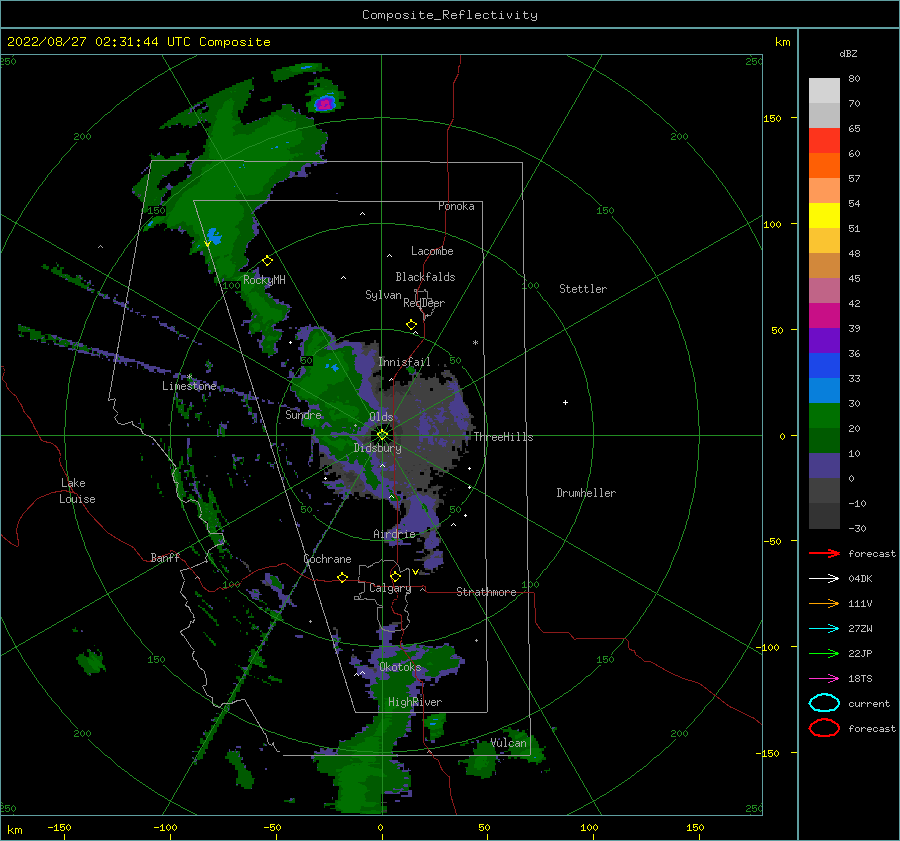Click the Composite_Reflectivity title
Image resolution: width=900 pixels, height=841 pixels.
point(450,15)
